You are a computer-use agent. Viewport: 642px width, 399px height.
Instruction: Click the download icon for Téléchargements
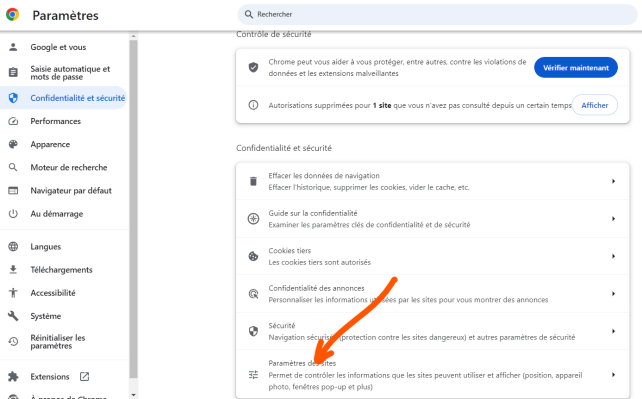point(13,269)
